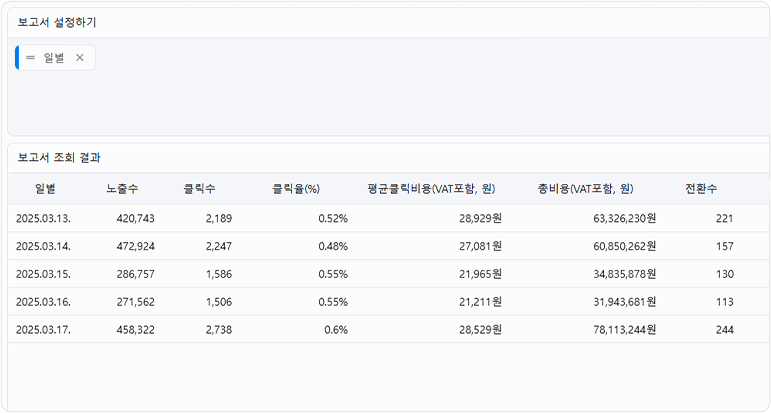Click the 0.6% click rate cell
771x413 pixels.
[x=336, y=330]
